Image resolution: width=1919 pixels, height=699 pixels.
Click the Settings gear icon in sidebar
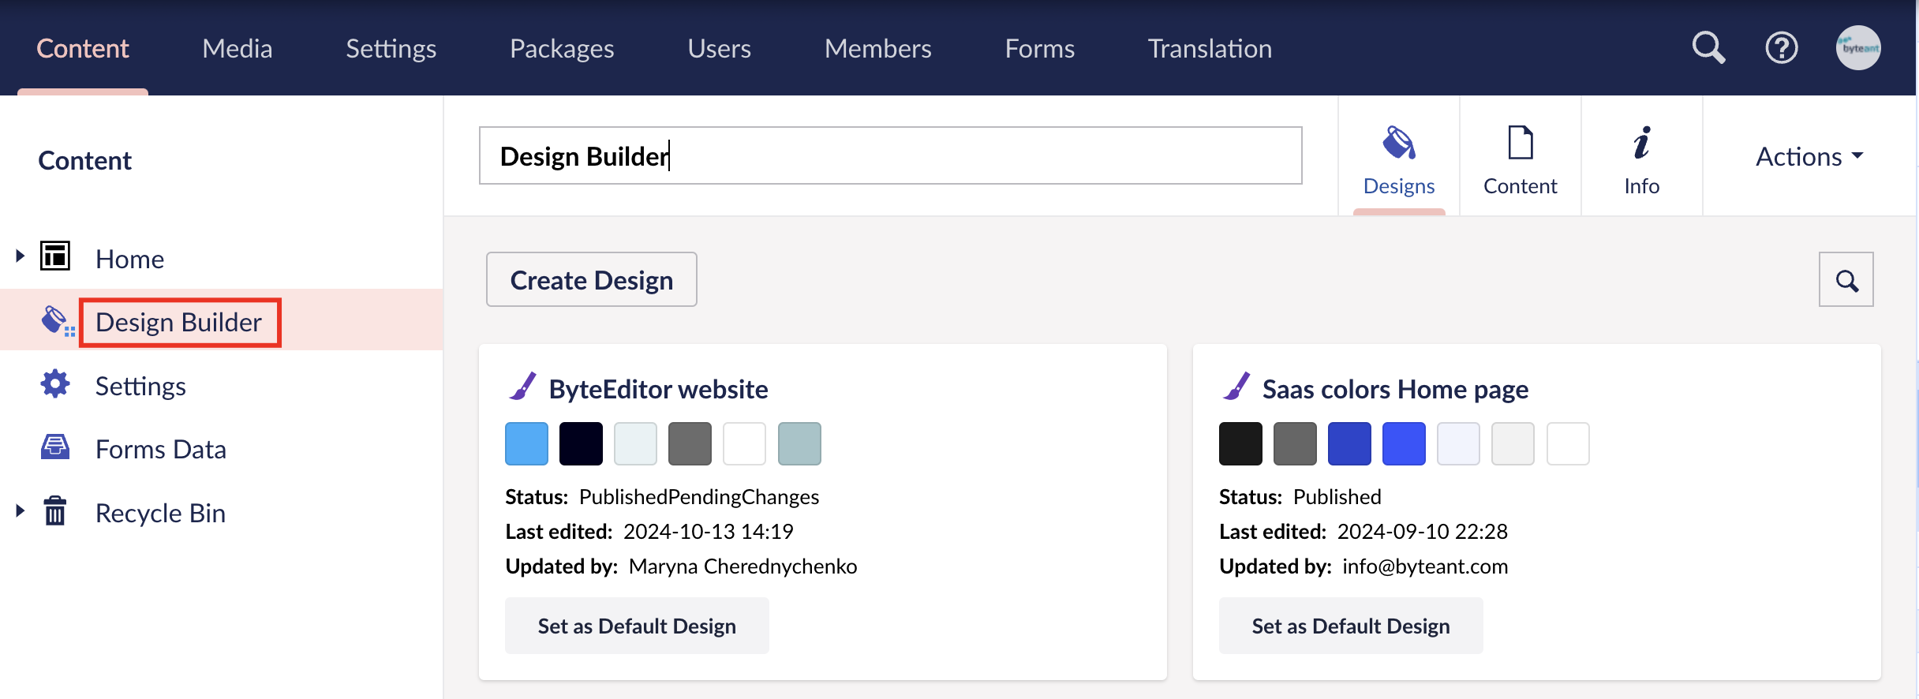[55, 385]
